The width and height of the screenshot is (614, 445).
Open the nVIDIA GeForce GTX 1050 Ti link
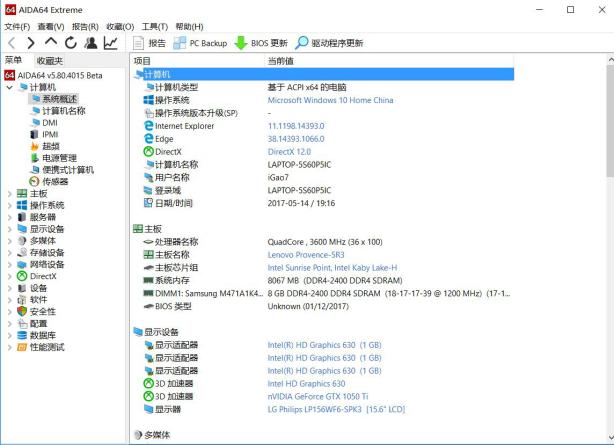[318, 396]
